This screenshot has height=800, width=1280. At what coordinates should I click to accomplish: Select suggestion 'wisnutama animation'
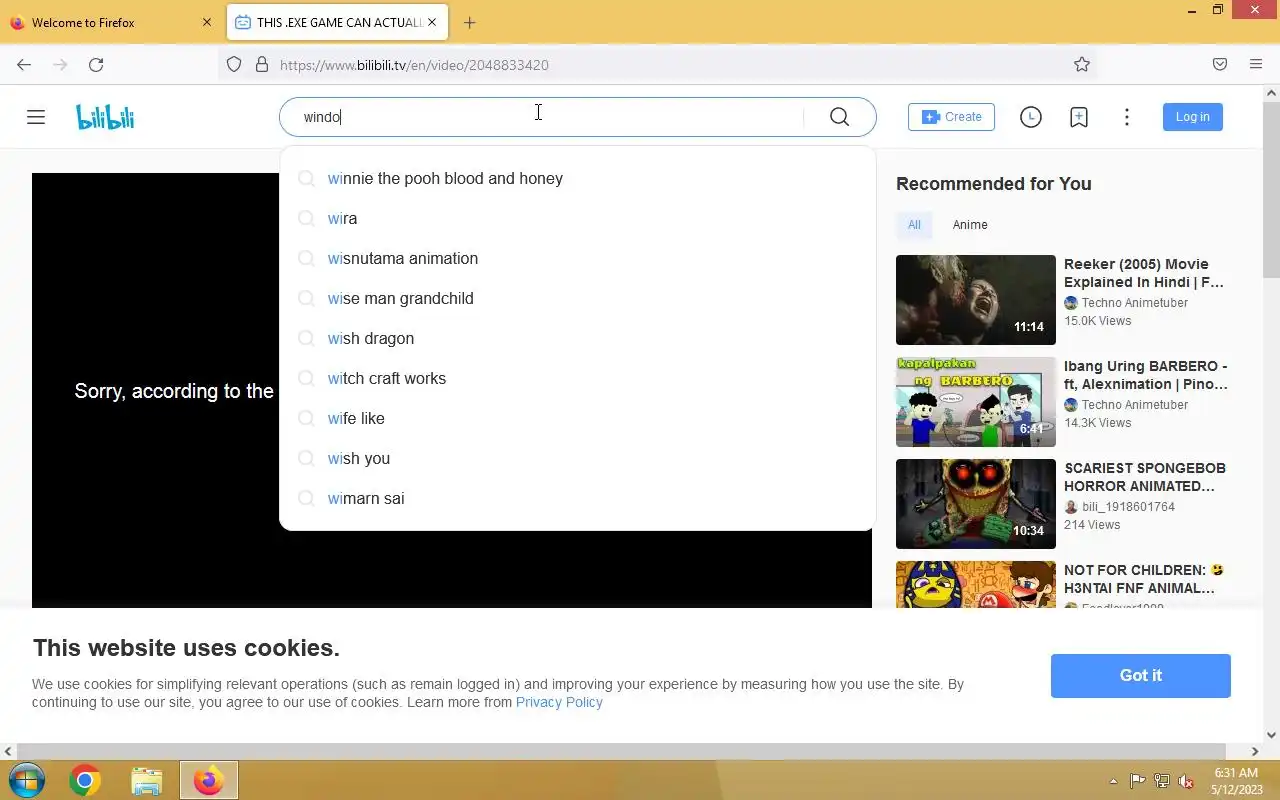(577, 258)
